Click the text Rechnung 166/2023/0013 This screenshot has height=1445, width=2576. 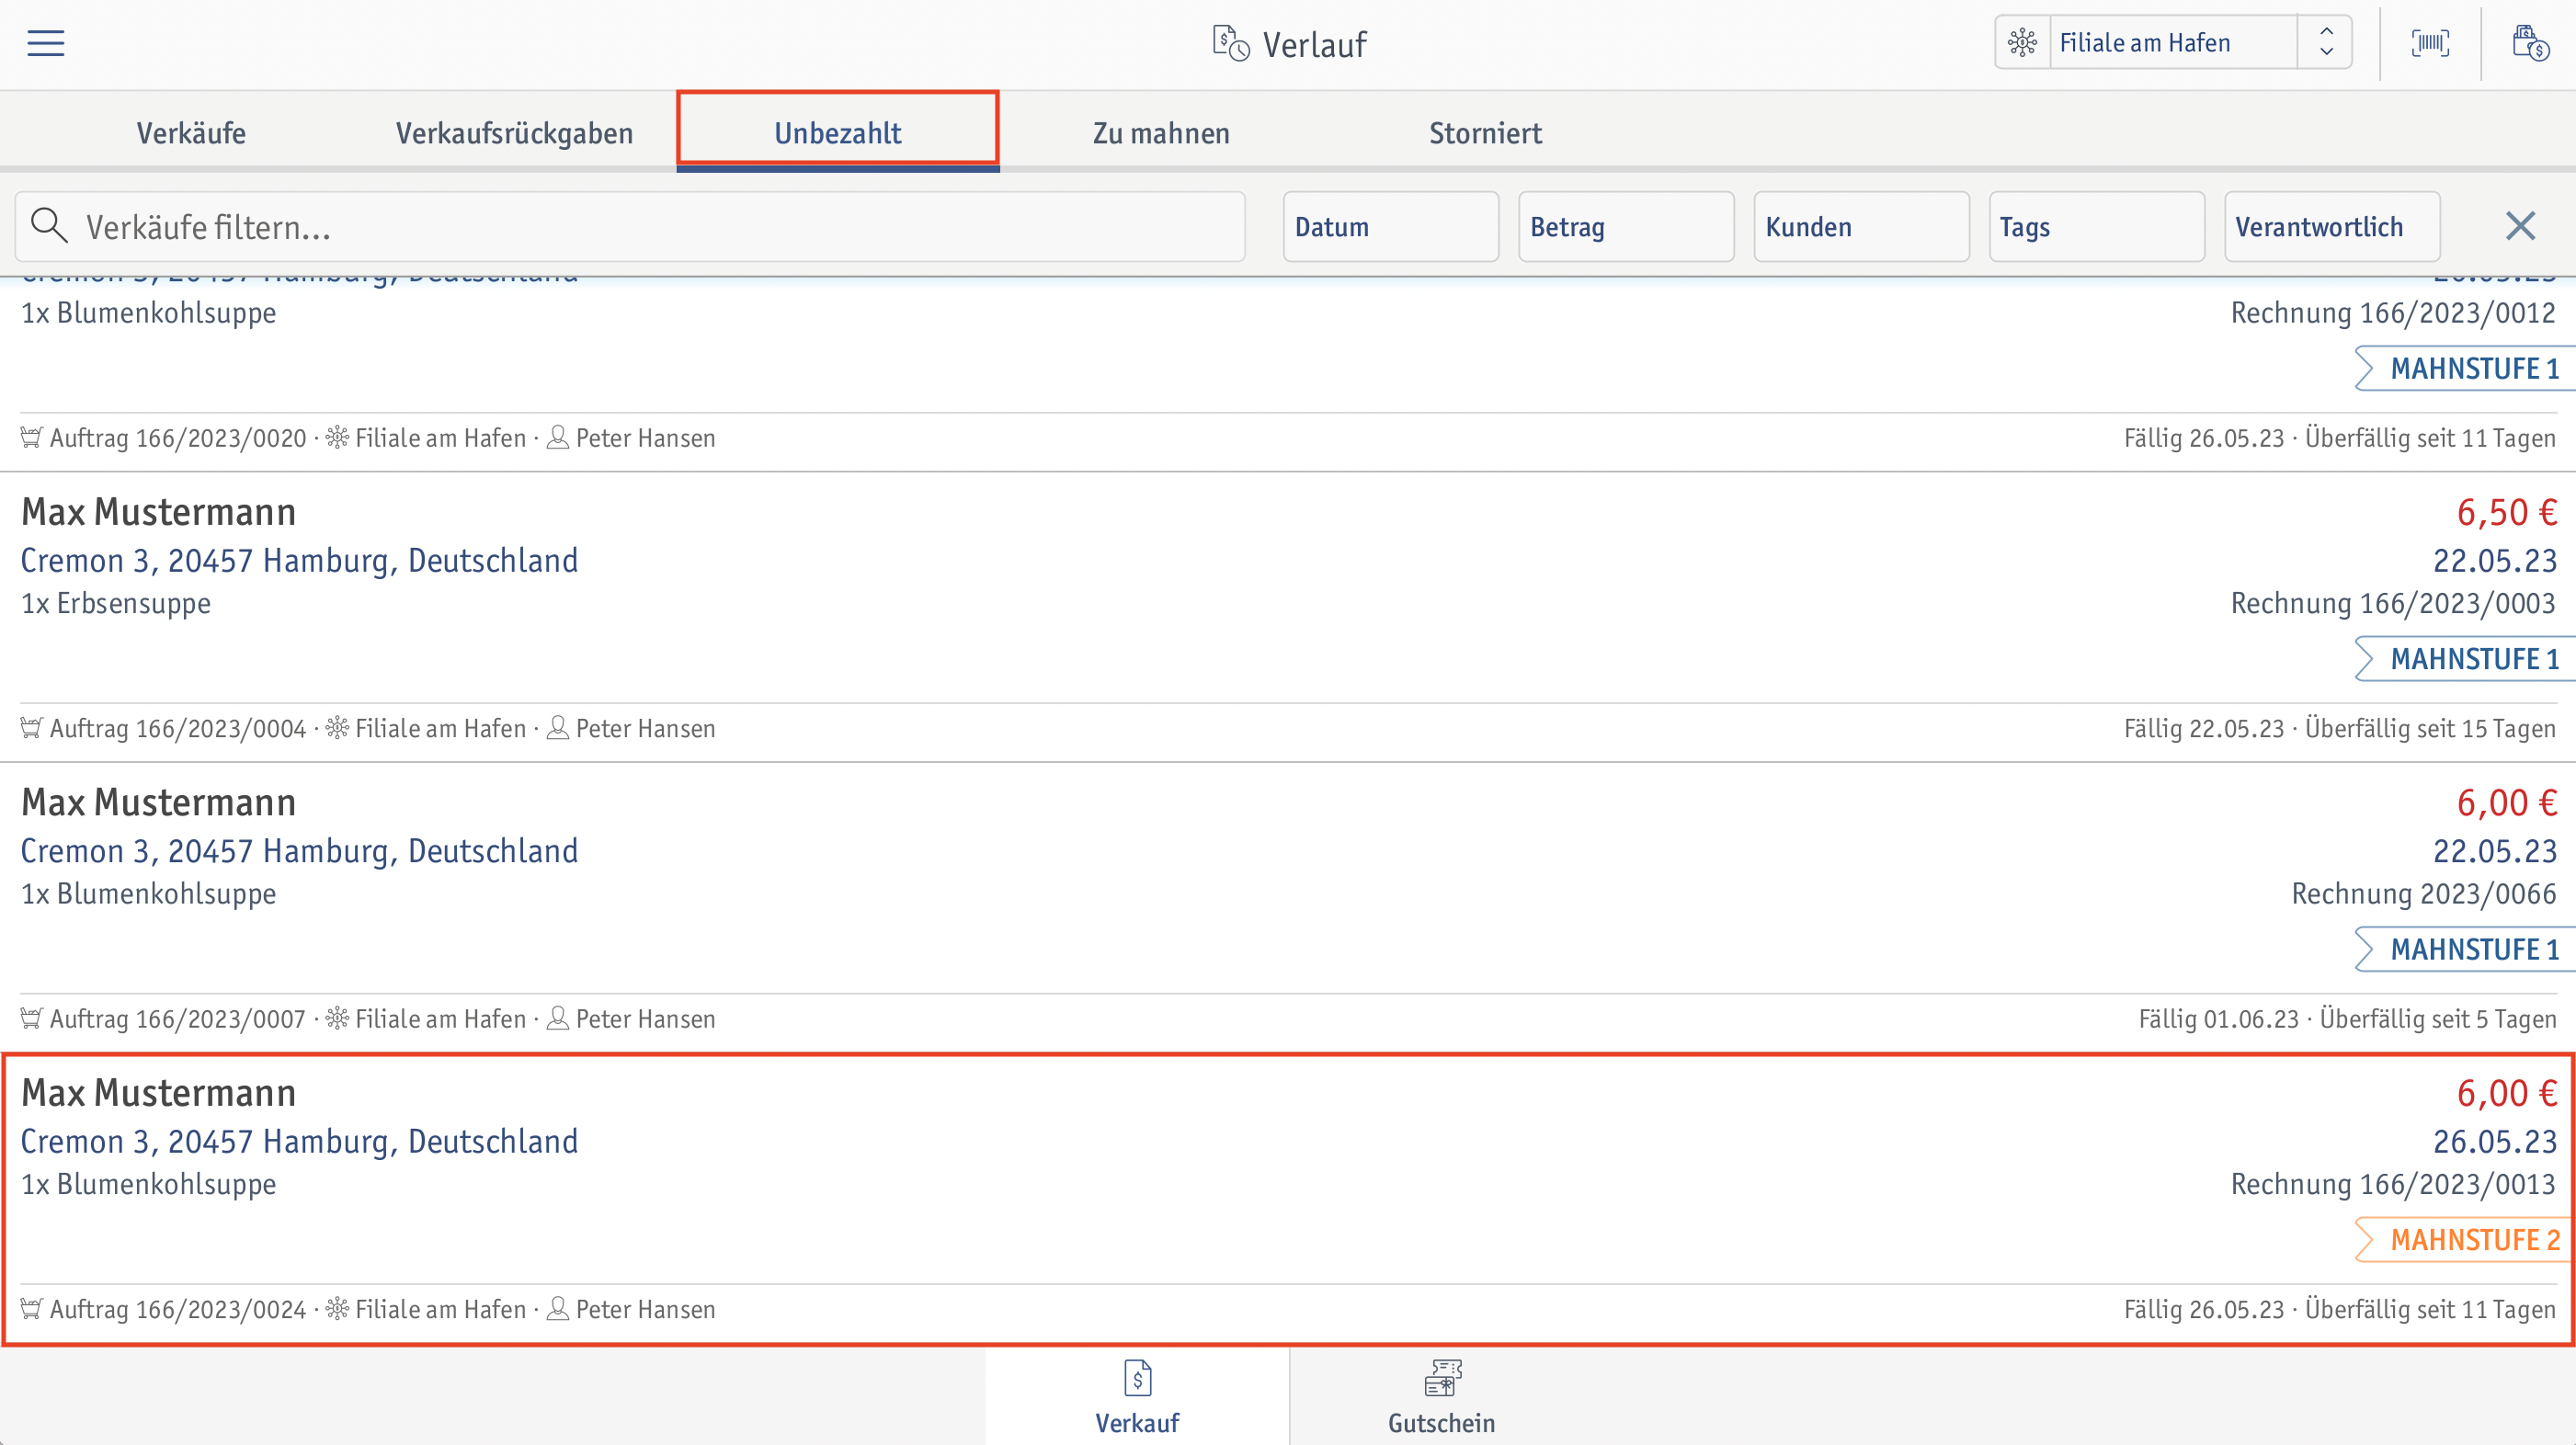point(2393,1184)
